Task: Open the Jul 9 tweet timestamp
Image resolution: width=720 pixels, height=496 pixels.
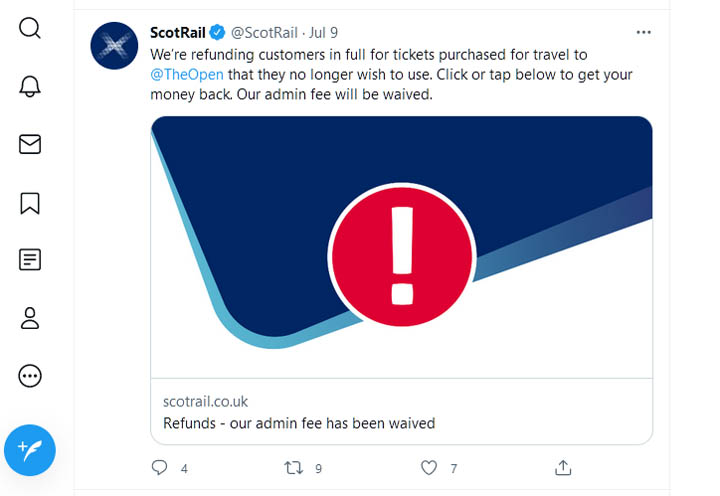Action: point(323,33)
